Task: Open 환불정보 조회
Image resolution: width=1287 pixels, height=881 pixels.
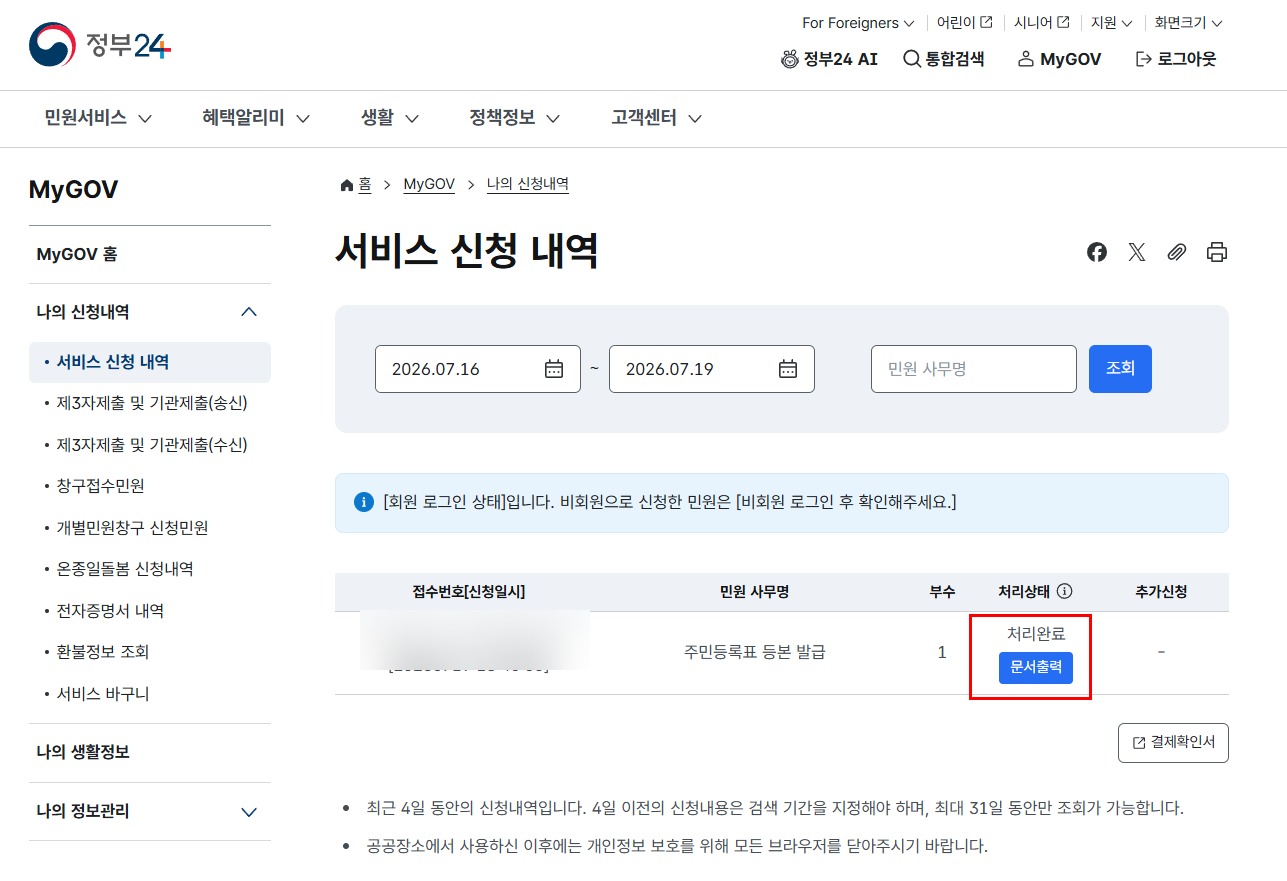Action: click(x=103, y=652)
